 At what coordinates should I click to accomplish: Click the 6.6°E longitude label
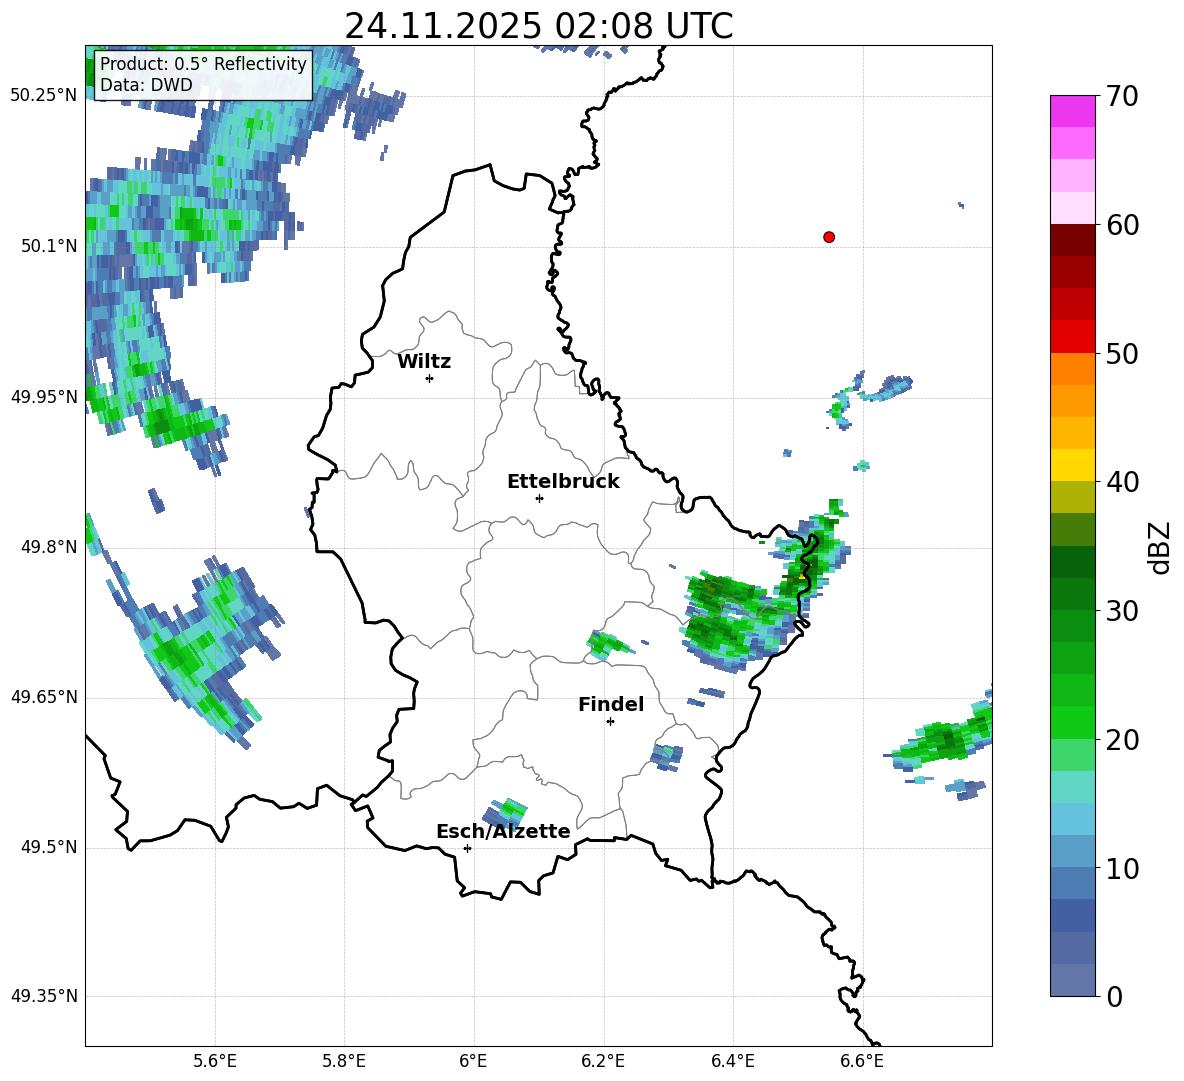pyautogui.click(x=862, y=1061)
